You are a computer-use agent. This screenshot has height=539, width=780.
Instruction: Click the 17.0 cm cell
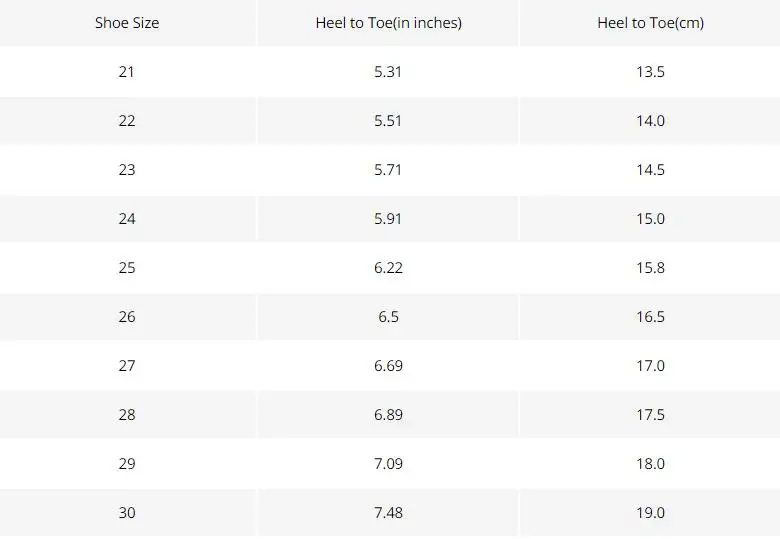(650, 366)
